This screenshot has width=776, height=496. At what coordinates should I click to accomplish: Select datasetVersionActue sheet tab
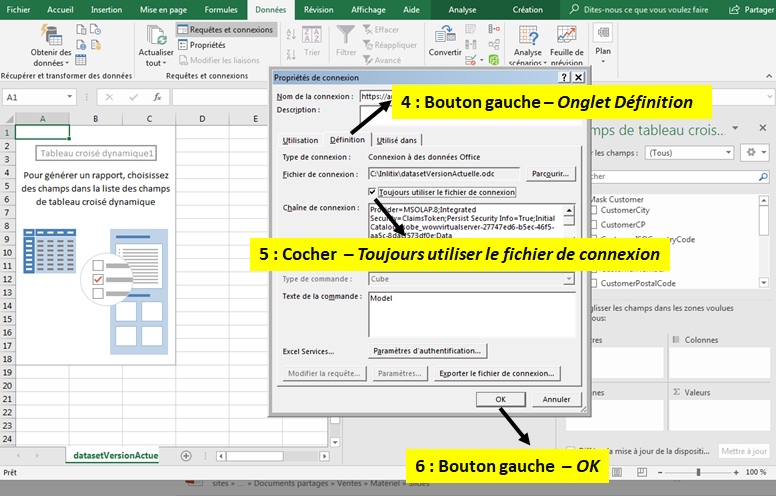[x=115, y=455]
